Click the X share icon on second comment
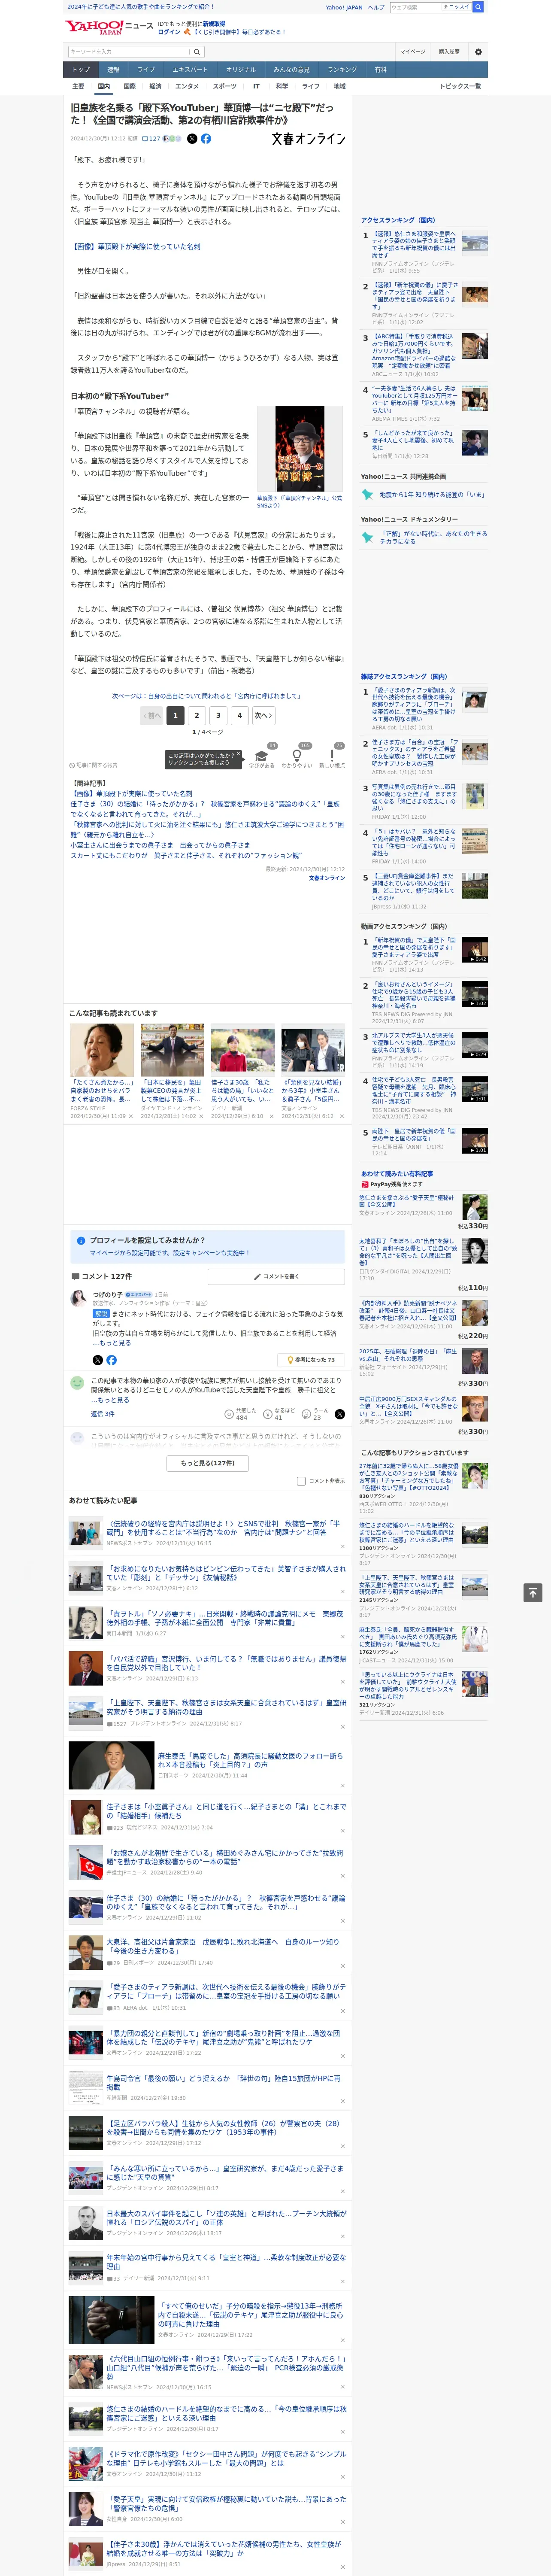 tap(340, 1414)
